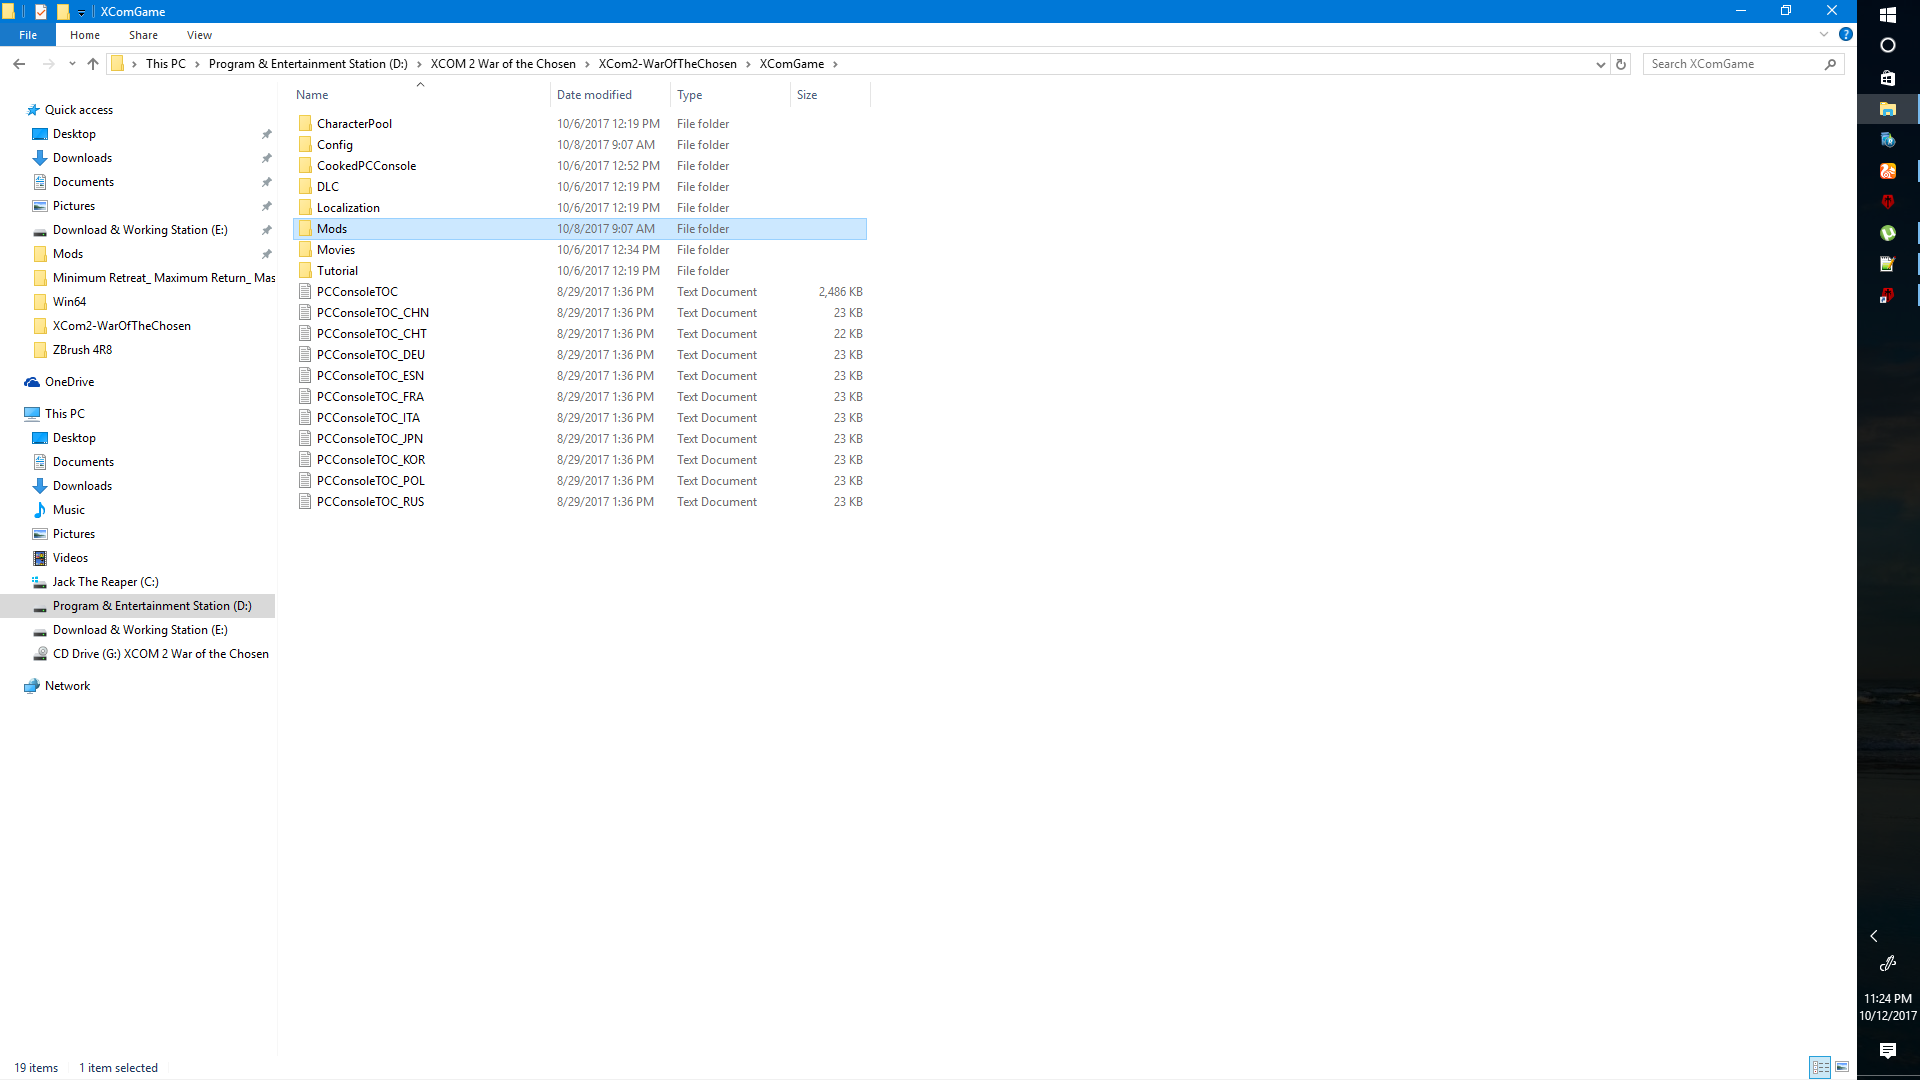
Task: Click the Search XComGame input field
Action: (x=1735, y=64)
